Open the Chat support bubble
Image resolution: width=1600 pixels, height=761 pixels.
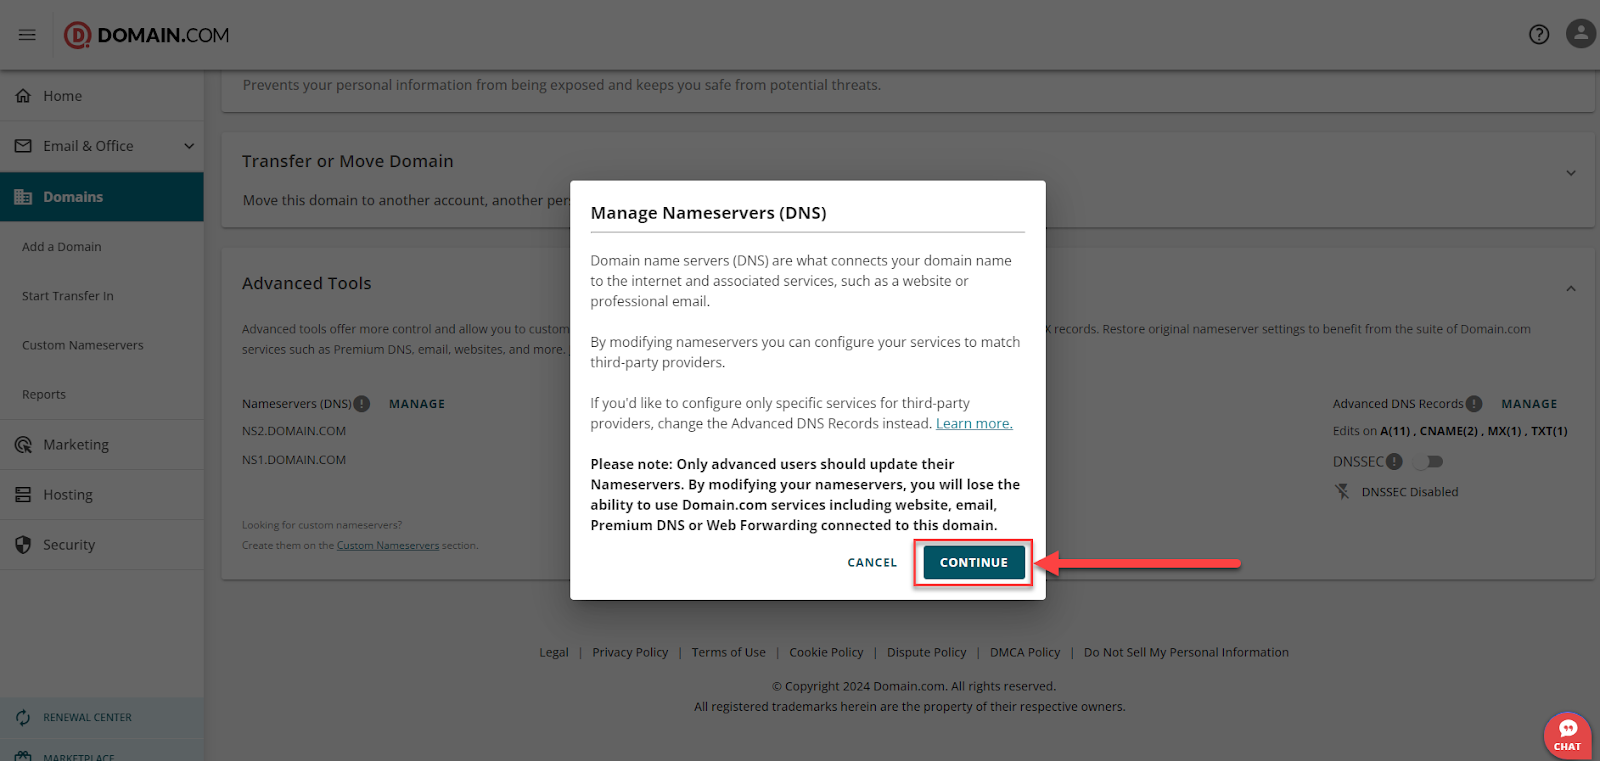pos(1567,735)
